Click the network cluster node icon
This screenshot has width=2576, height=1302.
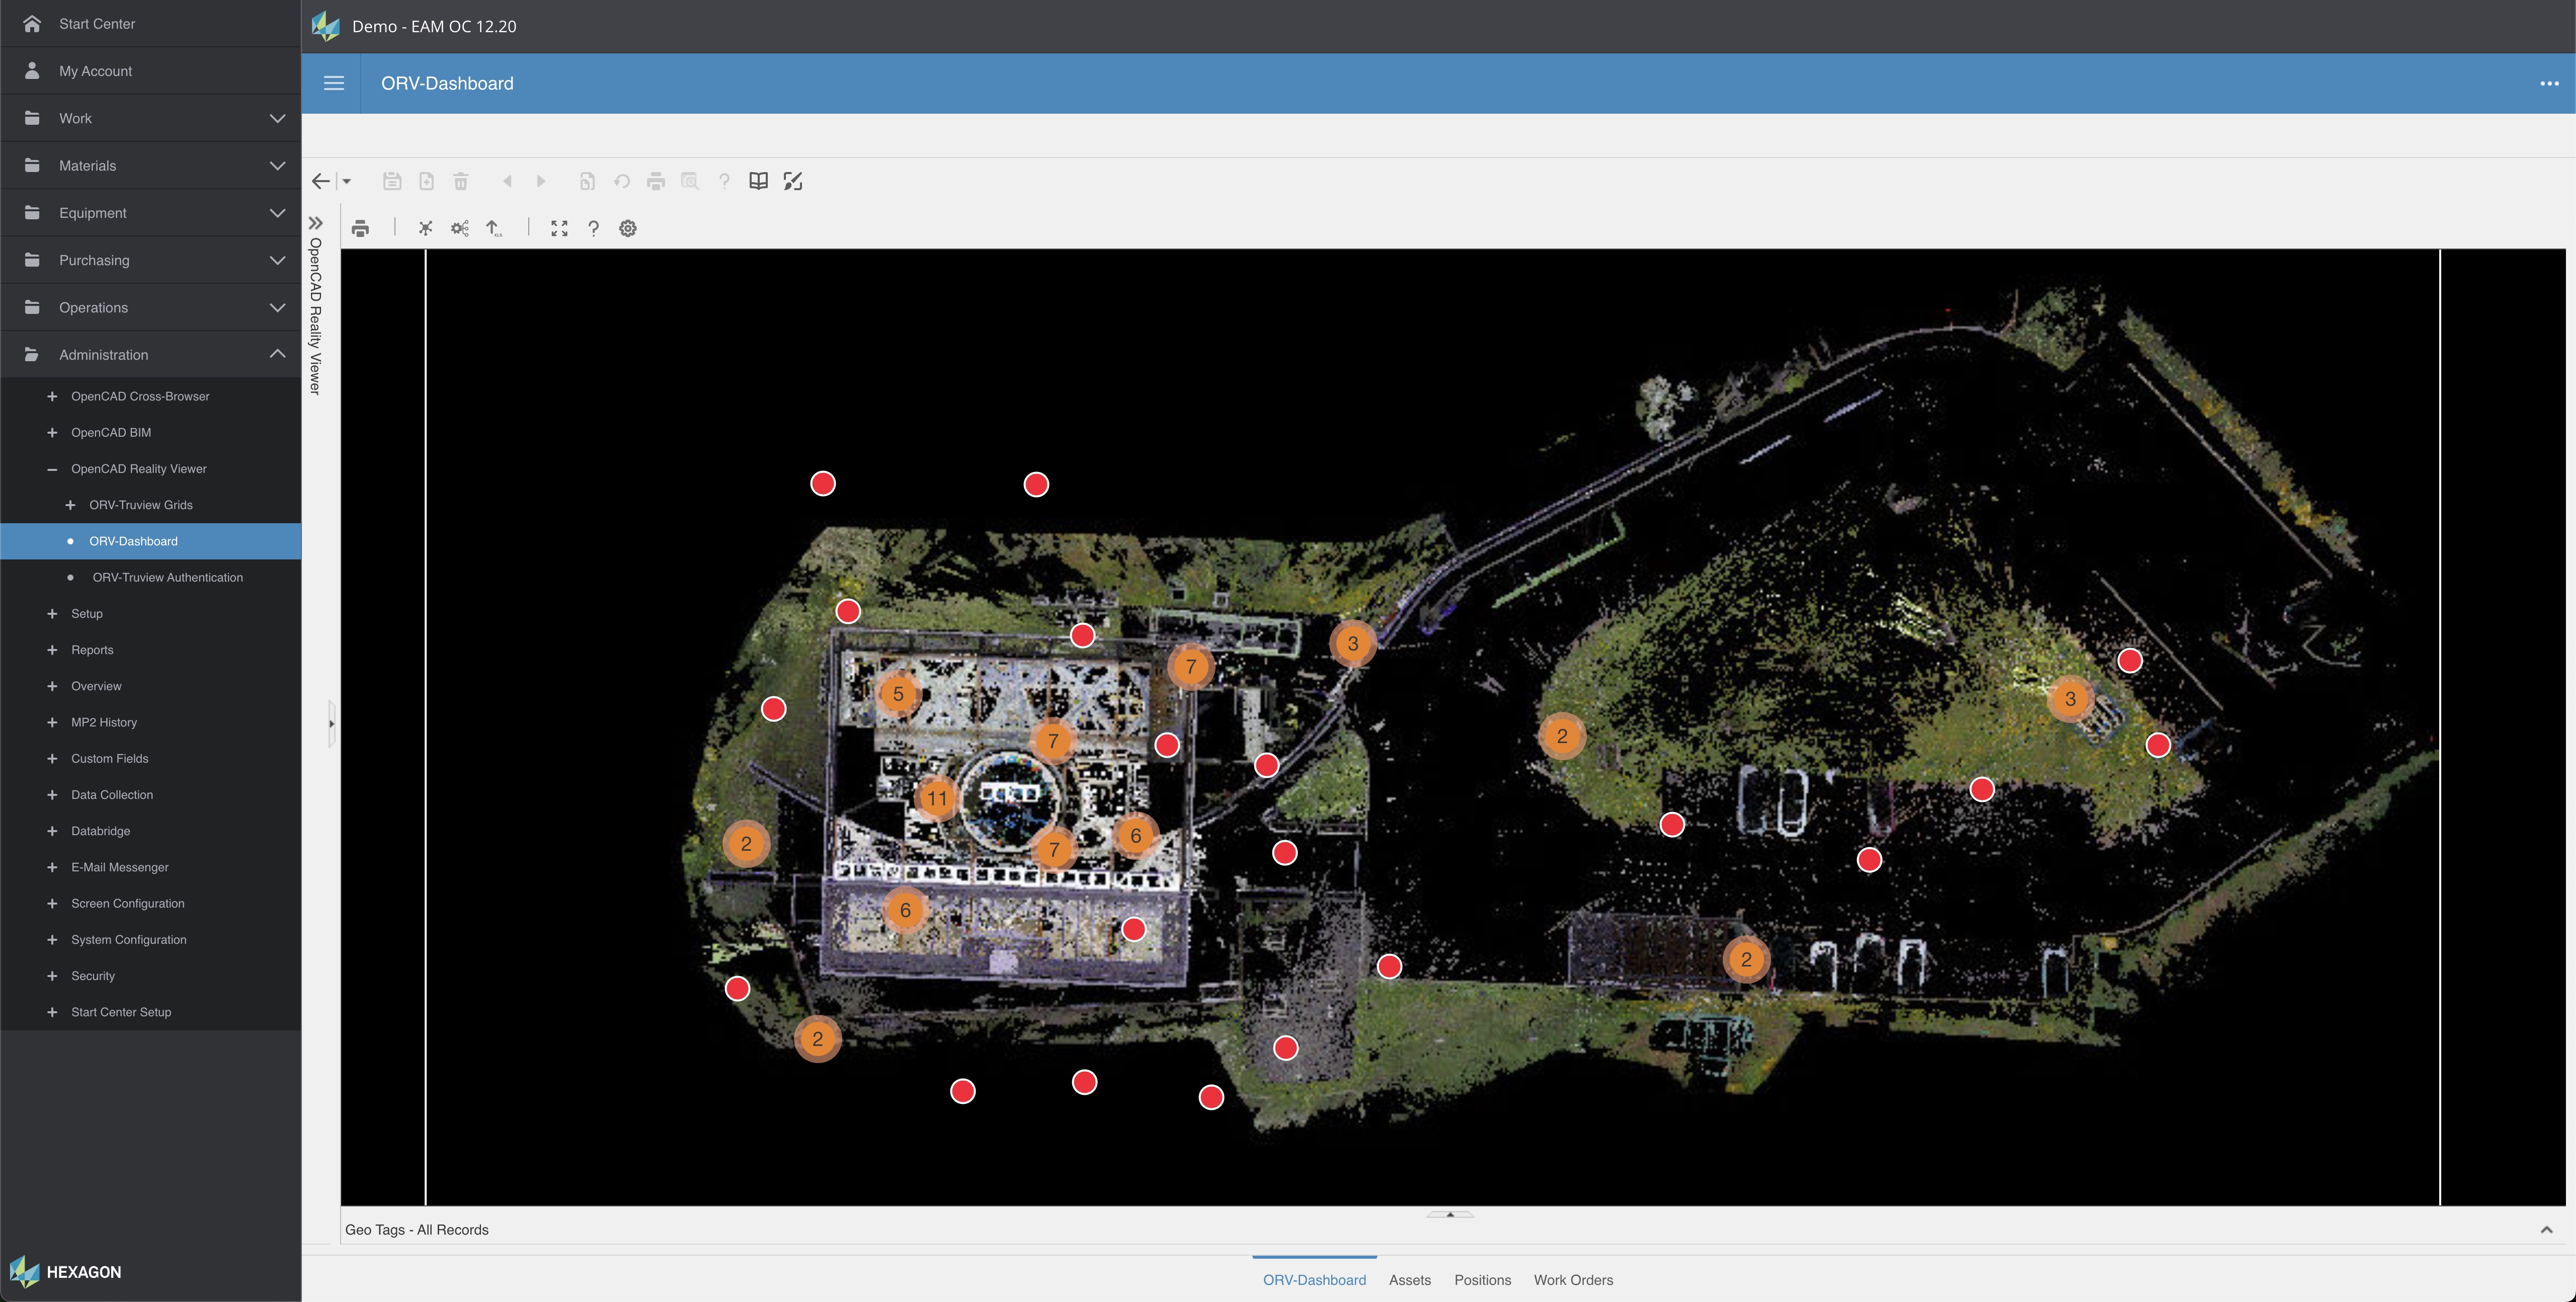pyautogui.click(x=425, y=228)
